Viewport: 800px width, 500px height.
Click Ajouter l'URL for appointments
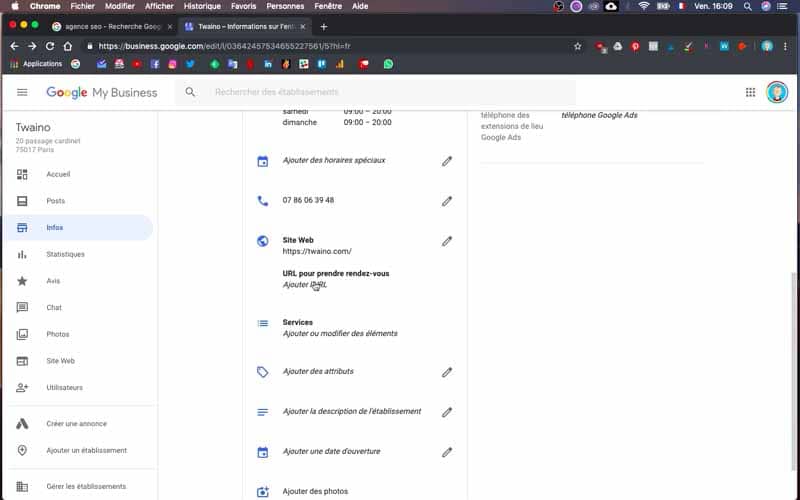tap(305, 285)
